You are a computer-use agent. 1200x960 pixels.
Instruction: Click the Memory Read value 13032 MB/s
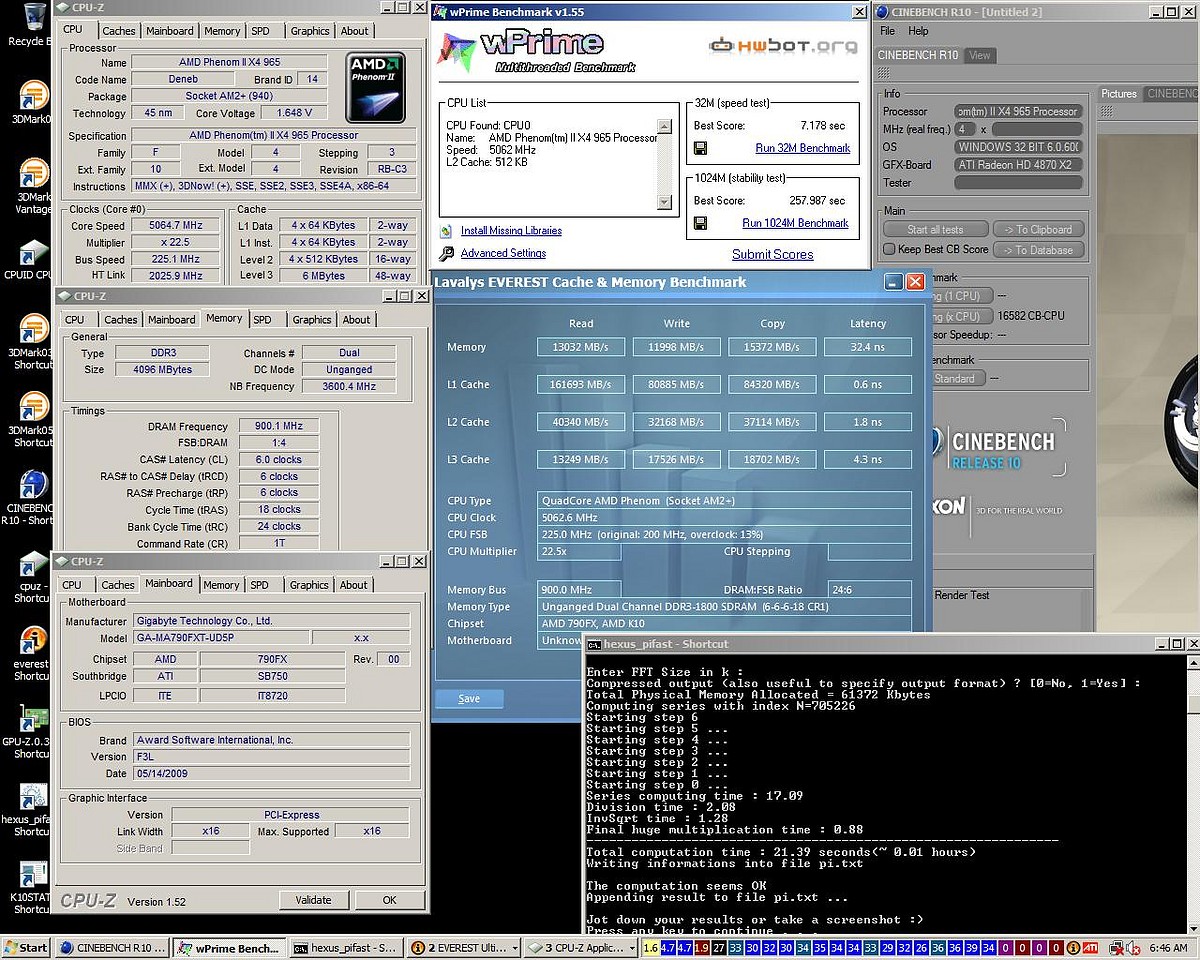[581, 347]
